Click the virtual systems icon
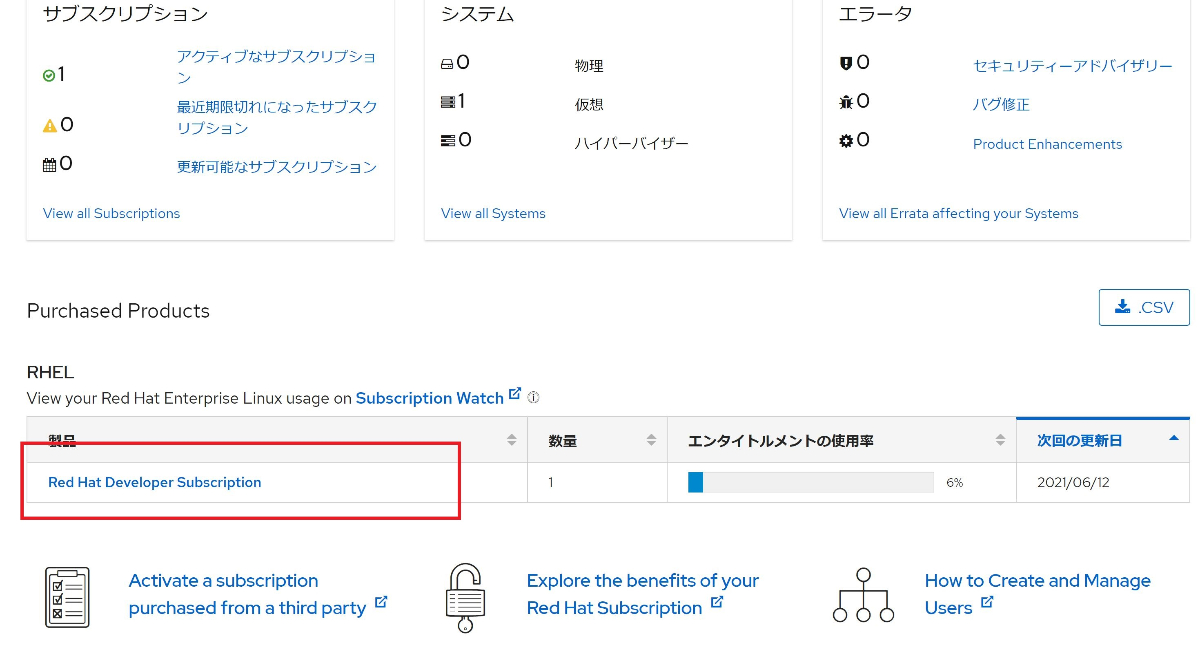Viewport: 1200px width, 667px height. point(447,102)
